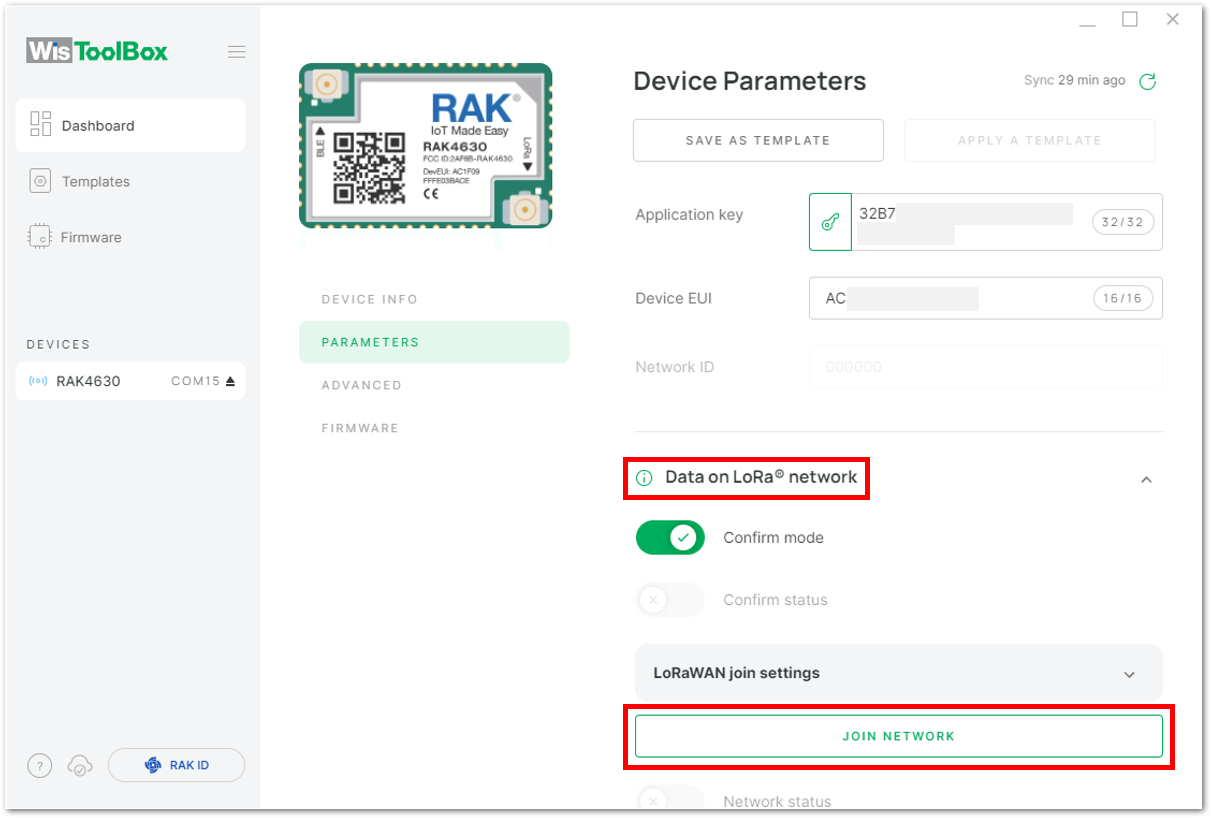This screenshot has width=1211, height=818.
Task: Edit the Application key field
Action: (986, 222)
